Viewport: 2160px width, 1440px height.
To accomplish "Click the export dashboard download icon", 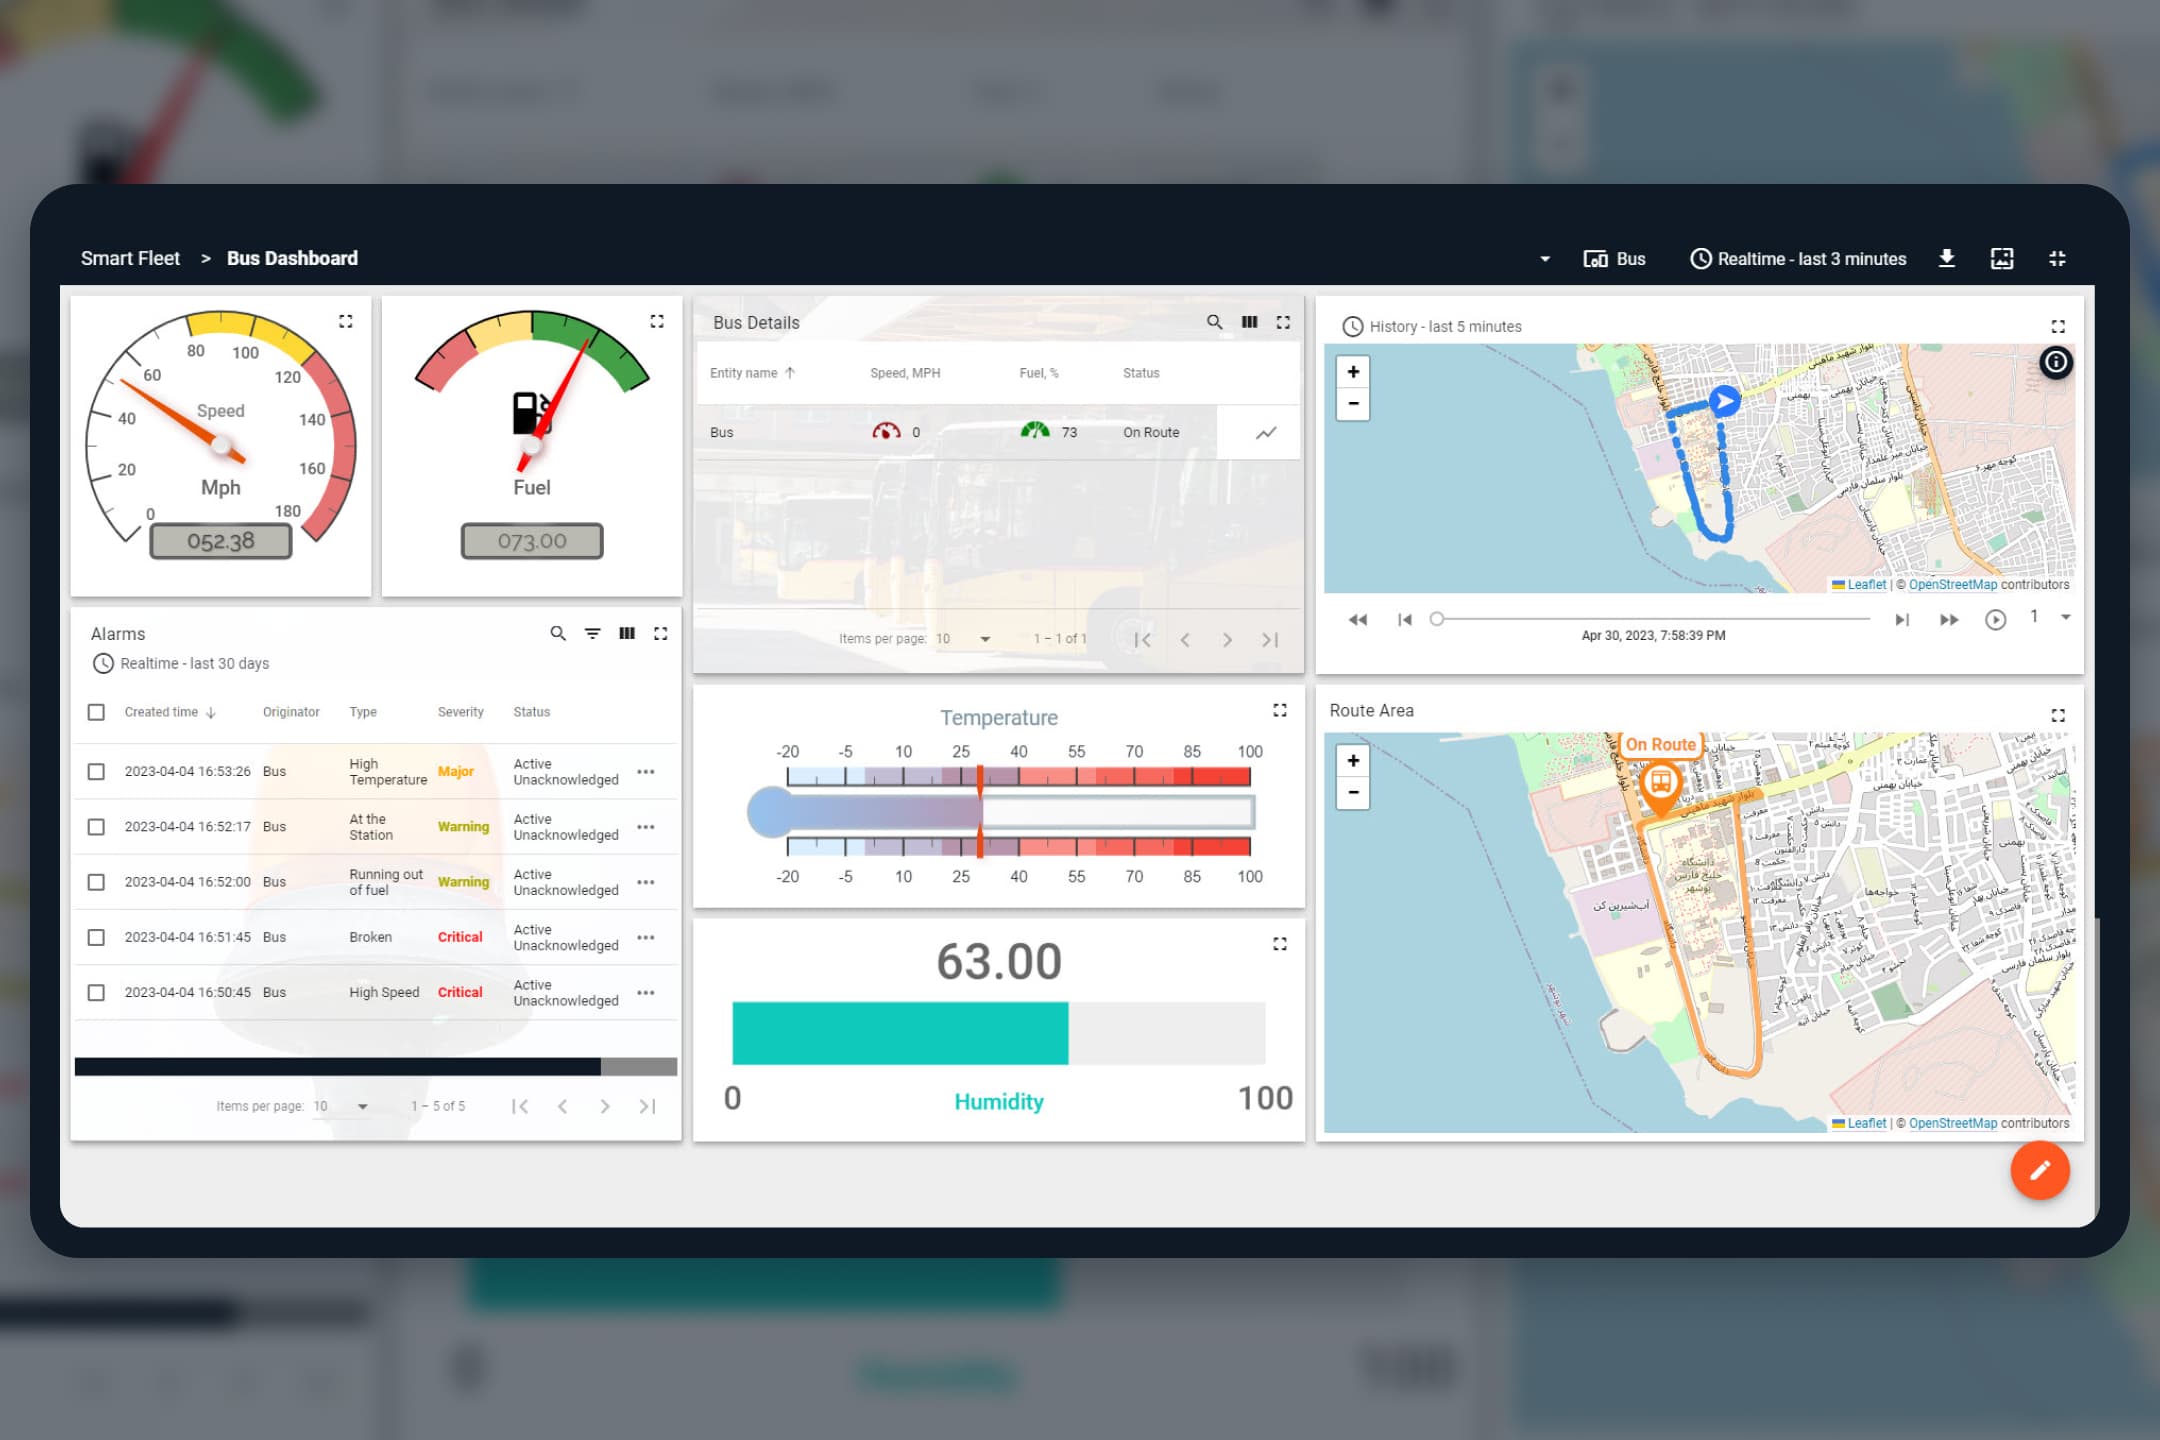I will [1947, 259].
